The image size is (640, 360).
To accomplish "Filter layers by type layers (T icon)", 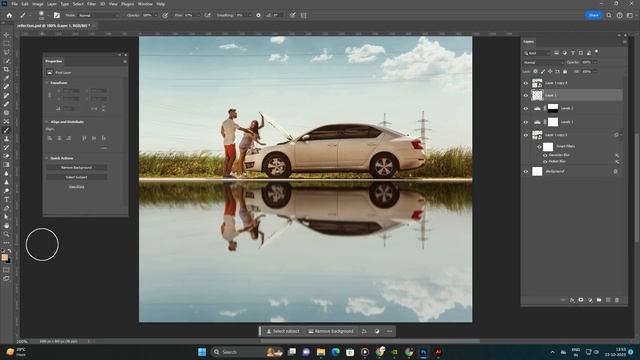I will (x=573, y=53).
